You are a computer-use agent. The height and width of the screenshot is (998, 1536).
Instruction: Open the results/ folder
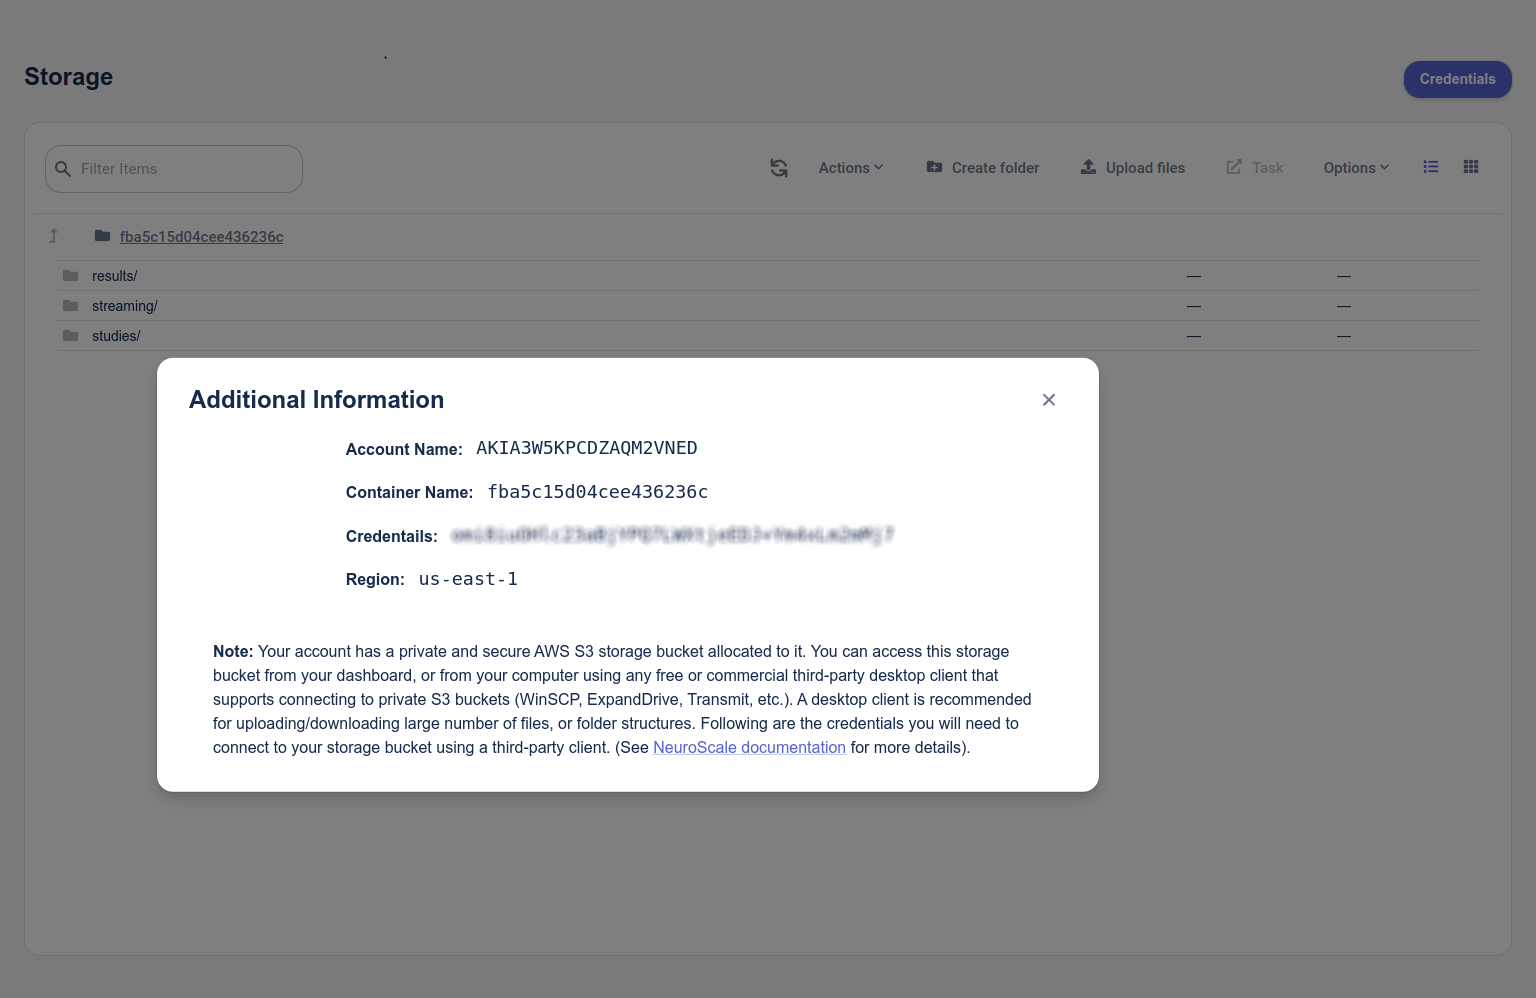[x=114, y=276]
